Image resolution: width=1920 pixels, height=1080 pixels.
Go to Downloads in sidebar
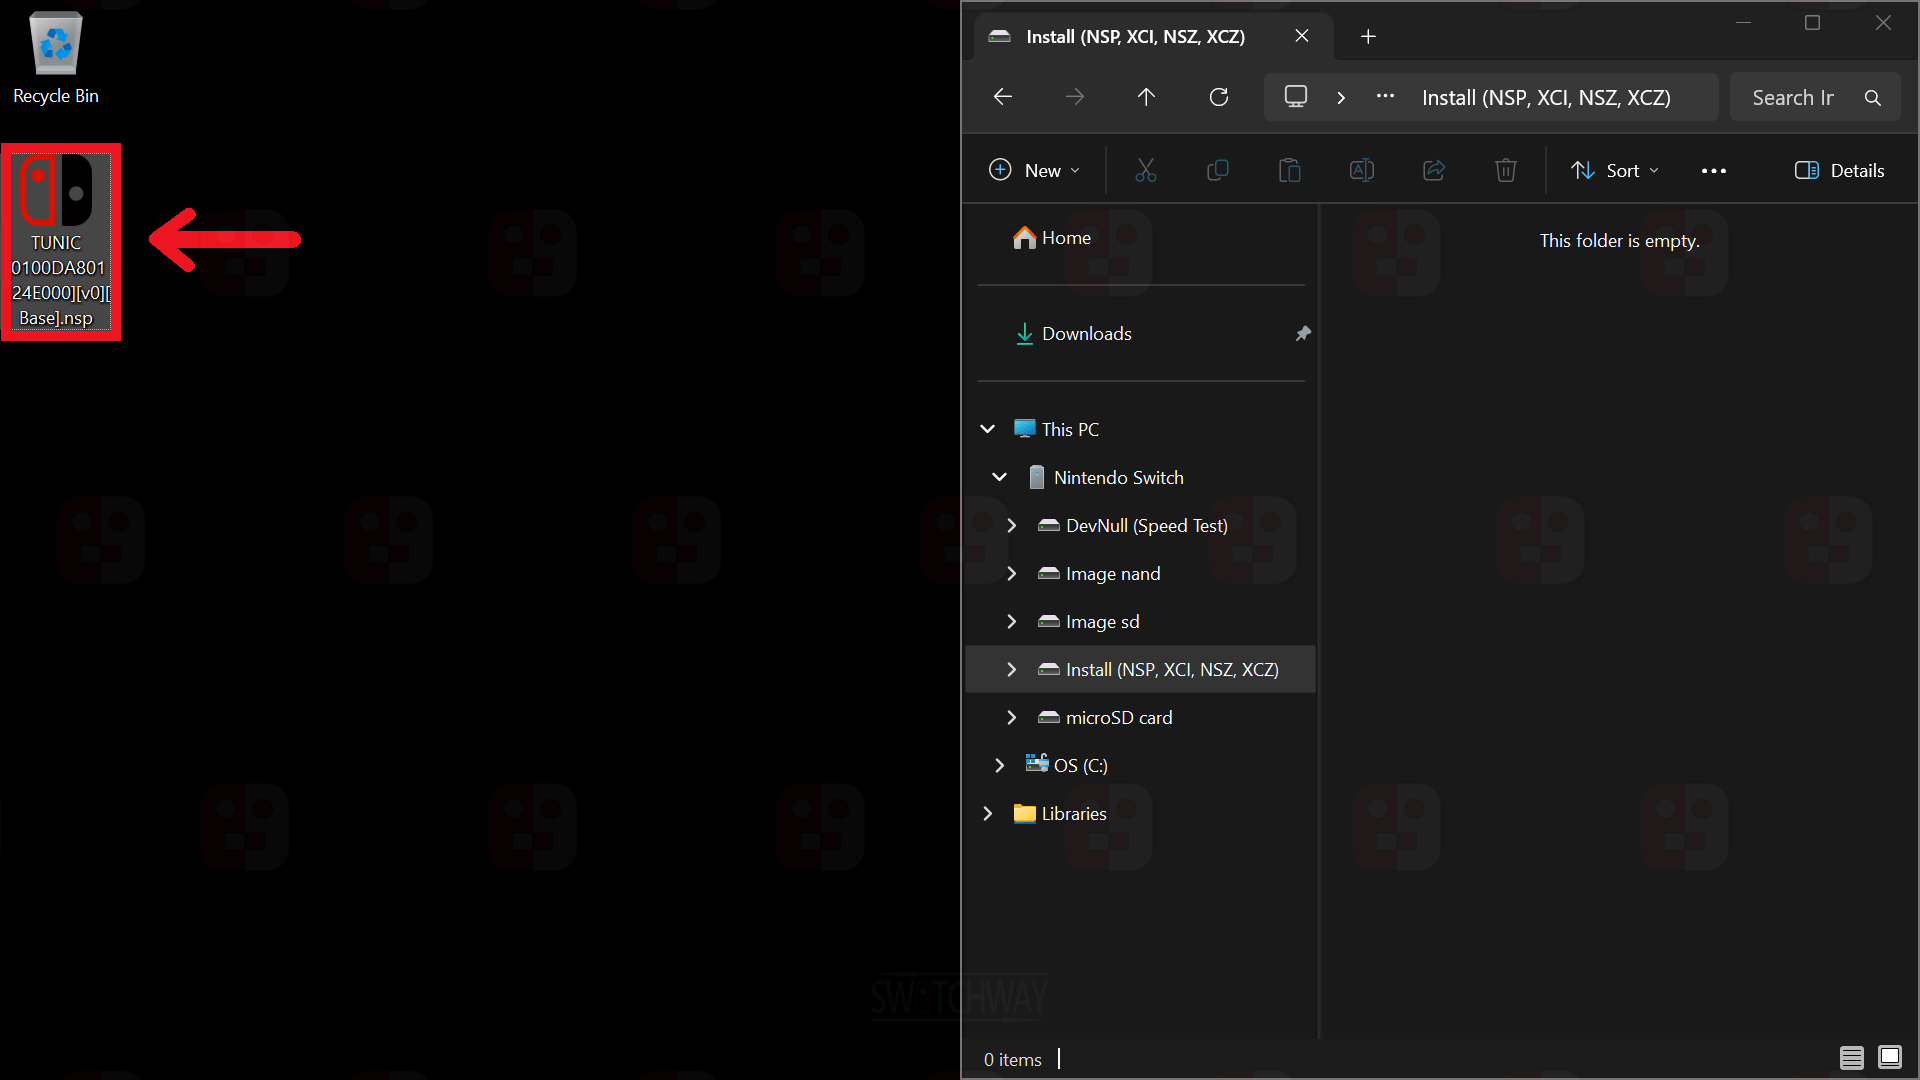pos(1086,334)
